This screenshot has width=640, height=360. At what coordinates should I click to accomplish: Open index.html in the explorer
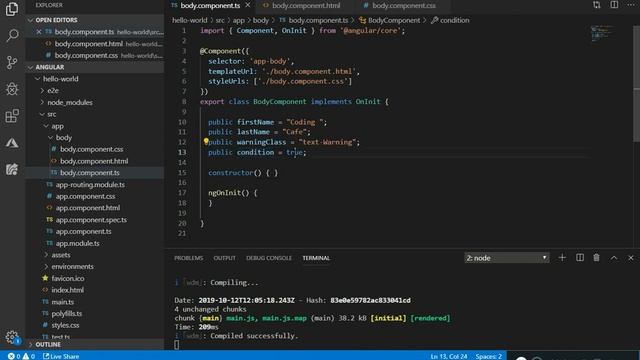pyautogui.click(x=67, y=290)
